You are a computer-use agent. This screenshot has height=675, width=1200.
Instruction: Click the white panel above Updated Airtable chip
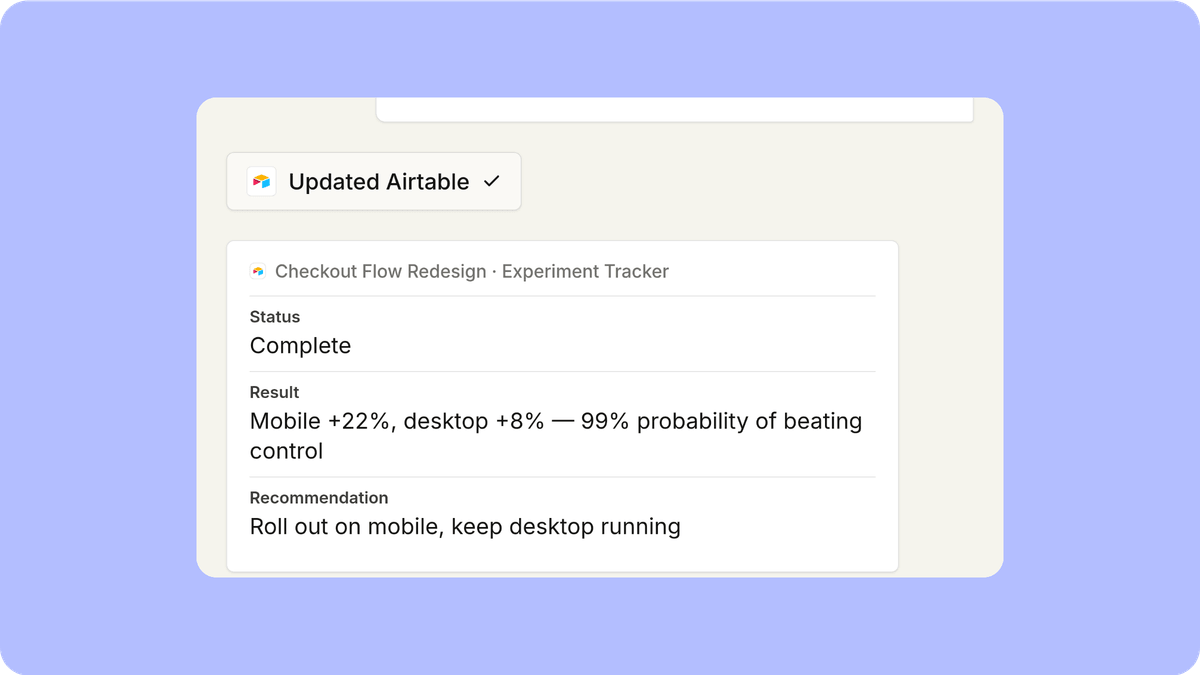click(674, 109)
